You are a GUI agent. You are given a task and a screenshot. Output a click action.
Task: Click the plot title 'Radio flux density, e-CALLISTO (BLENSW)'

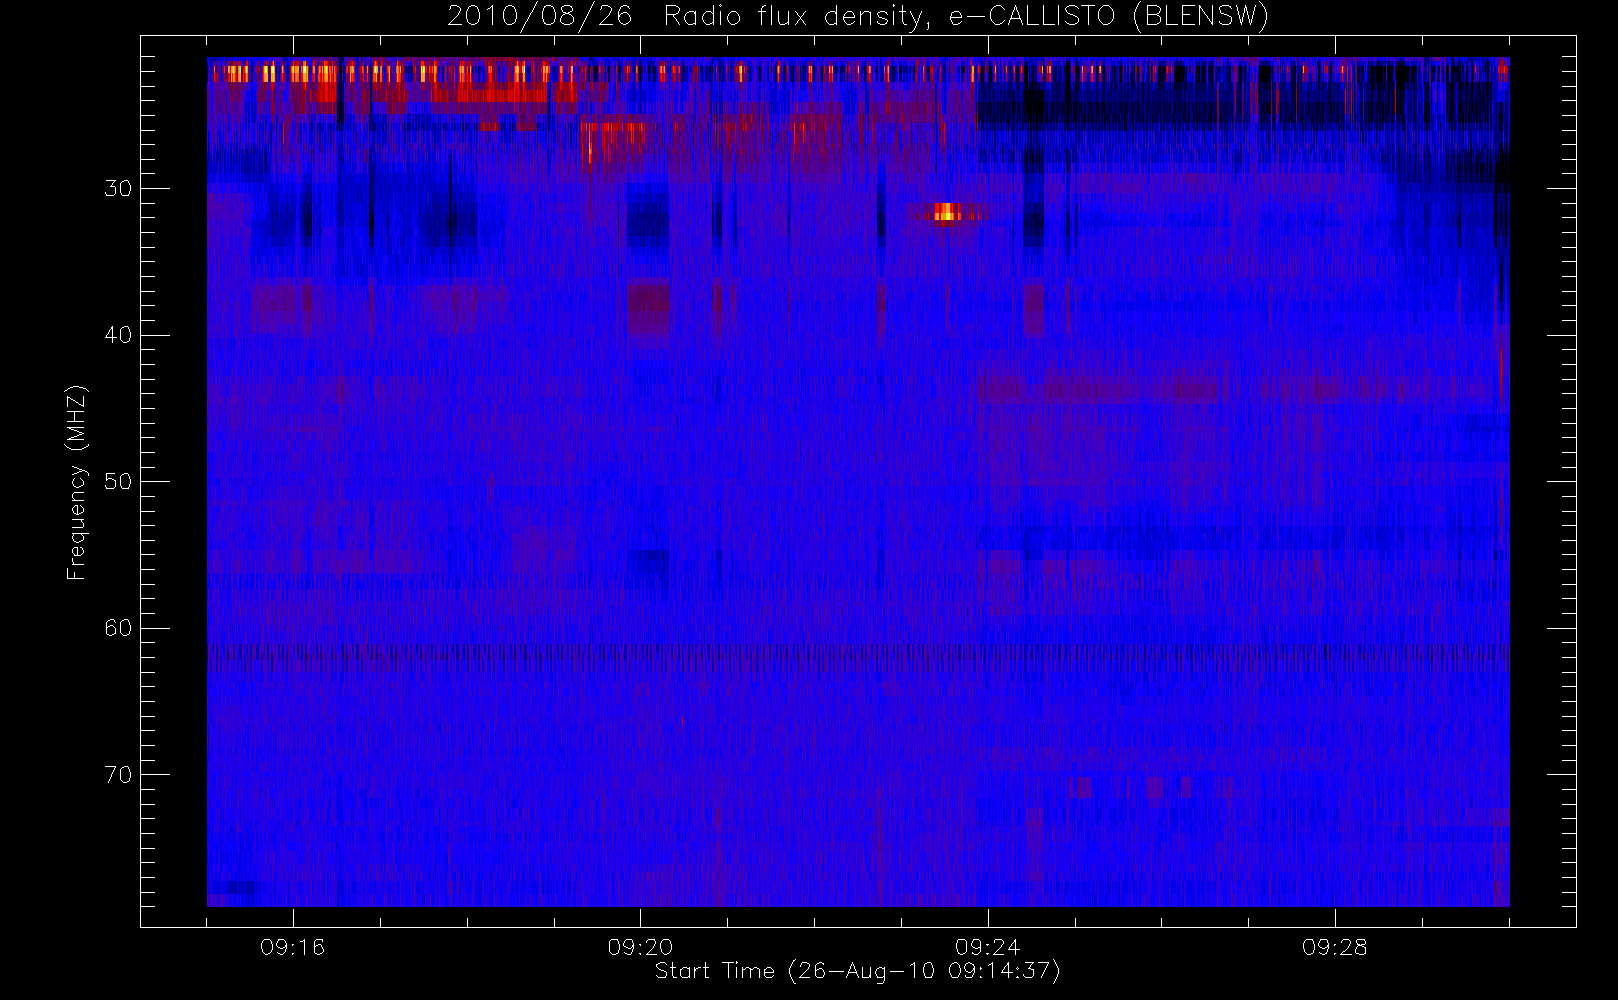click(966, 17)
